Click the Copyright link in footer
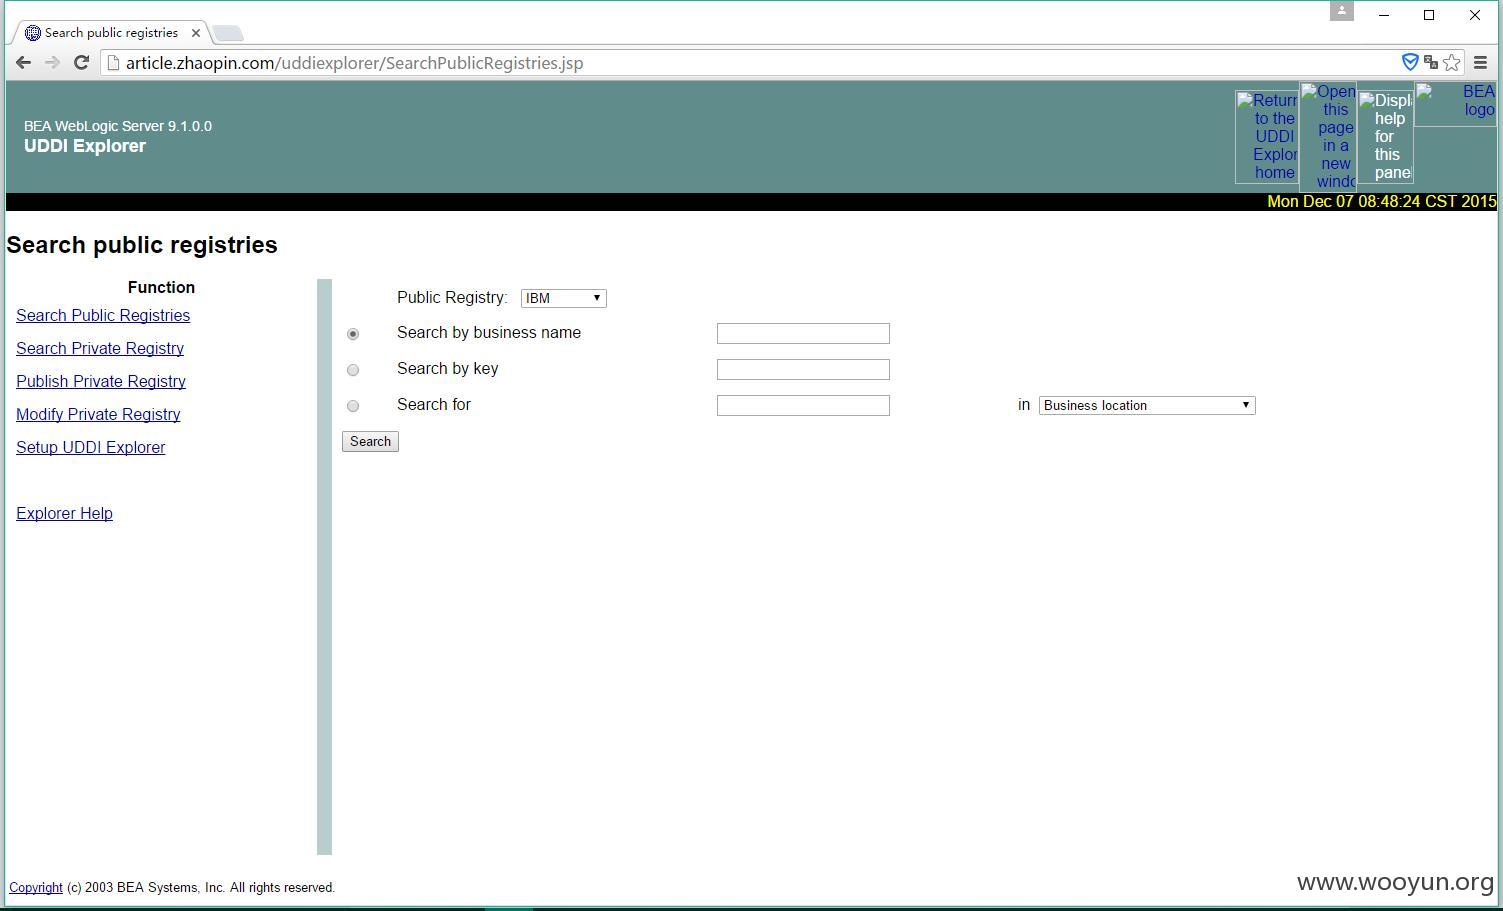 tap(36, 887)
